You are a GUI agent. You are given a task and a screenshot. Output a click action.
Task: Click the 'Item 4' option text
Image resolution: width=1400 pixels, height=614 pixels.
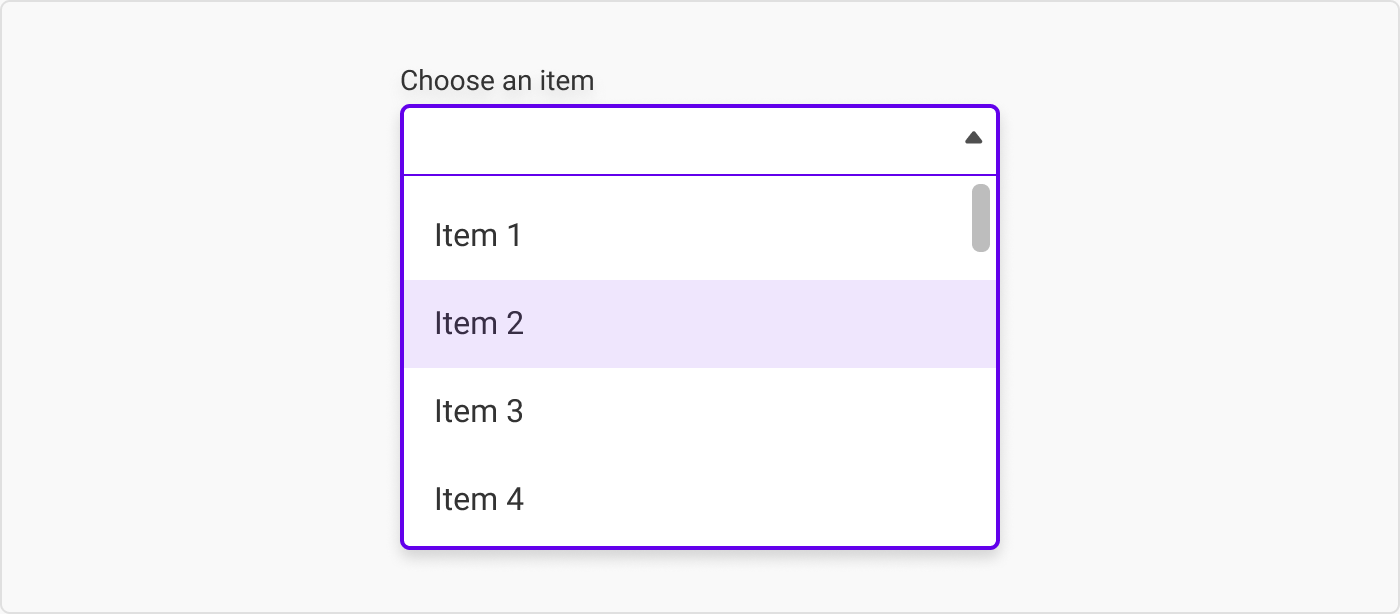479,499
